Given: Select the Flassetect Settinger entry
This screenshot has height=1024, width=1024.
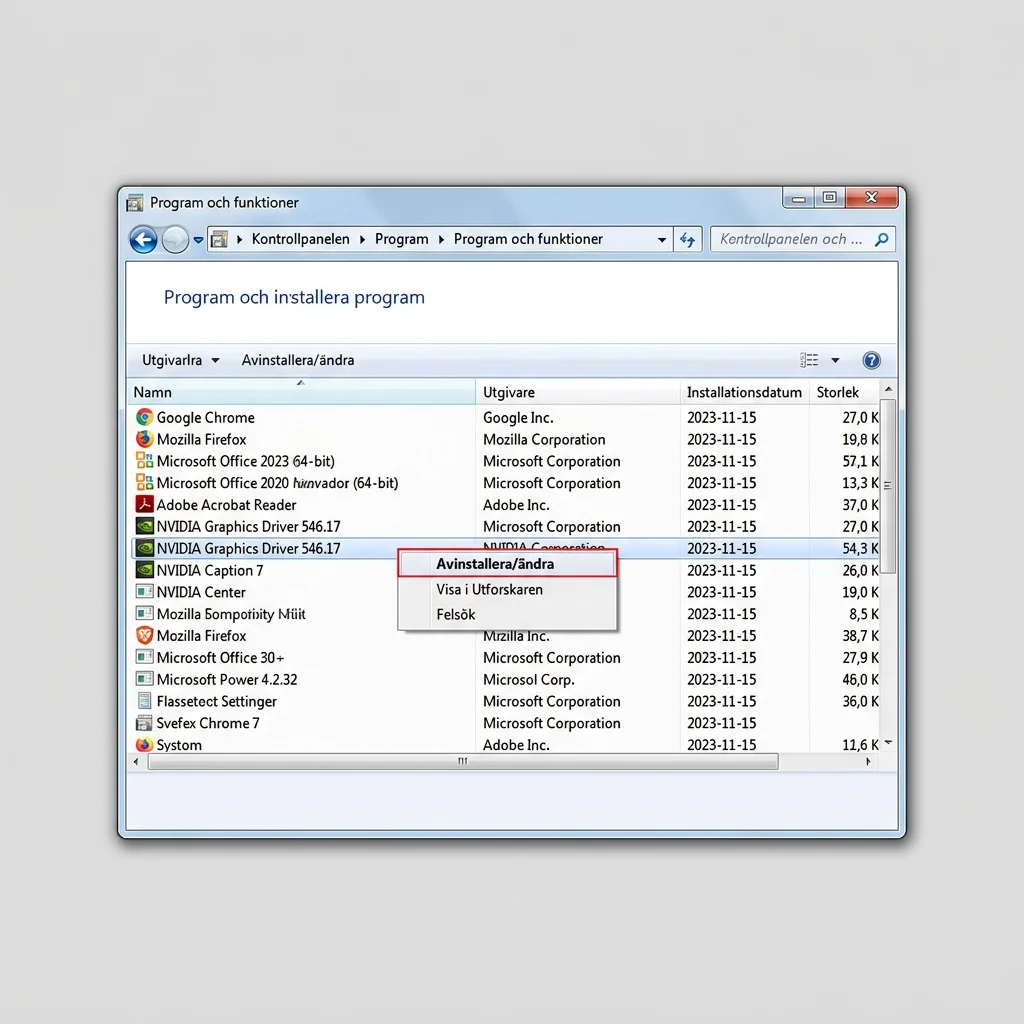Looking at the screenshot, I should click(216, 701).
